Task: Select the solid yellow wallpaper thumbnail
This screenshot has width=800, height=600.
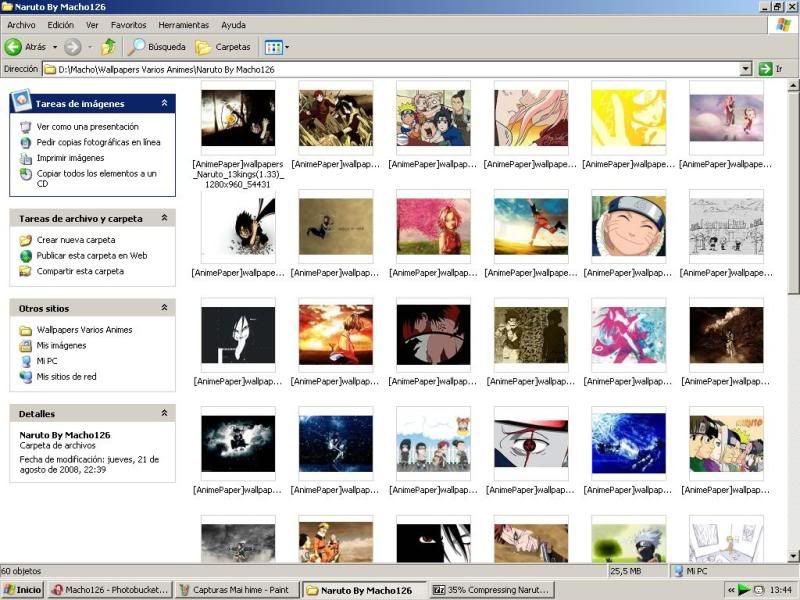Action: click(x=629, y=118)
